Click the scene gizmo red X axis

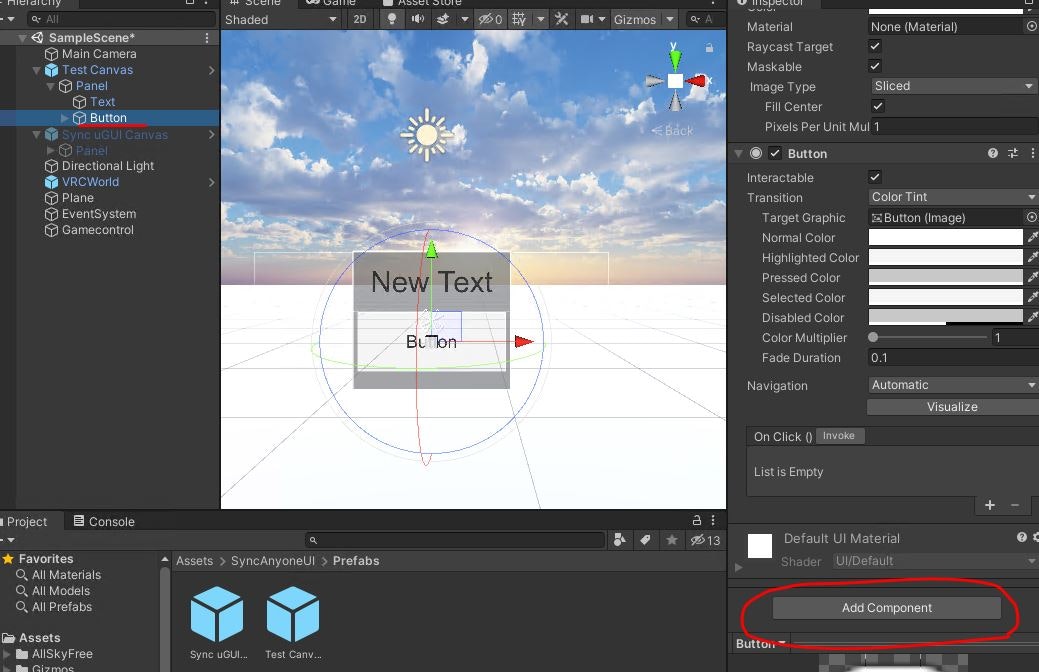(x=698, y=81)
